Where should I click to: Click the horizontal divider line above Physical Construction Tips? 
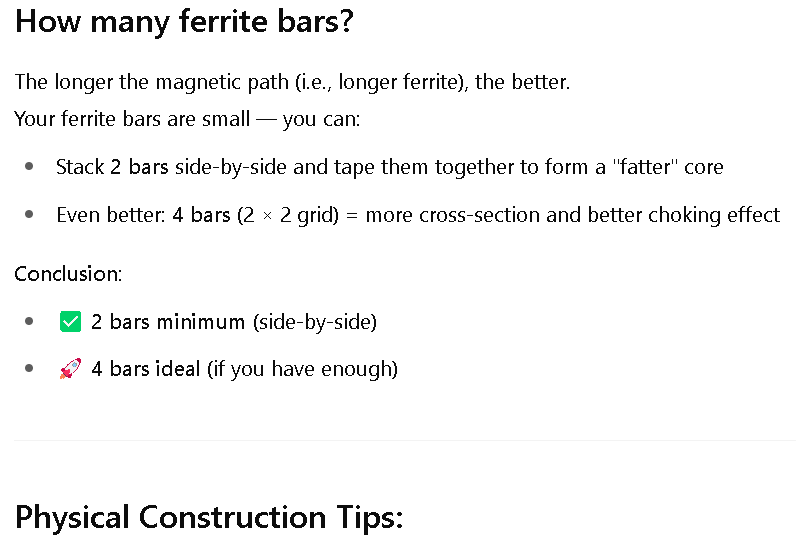click(x=405, y=440)
